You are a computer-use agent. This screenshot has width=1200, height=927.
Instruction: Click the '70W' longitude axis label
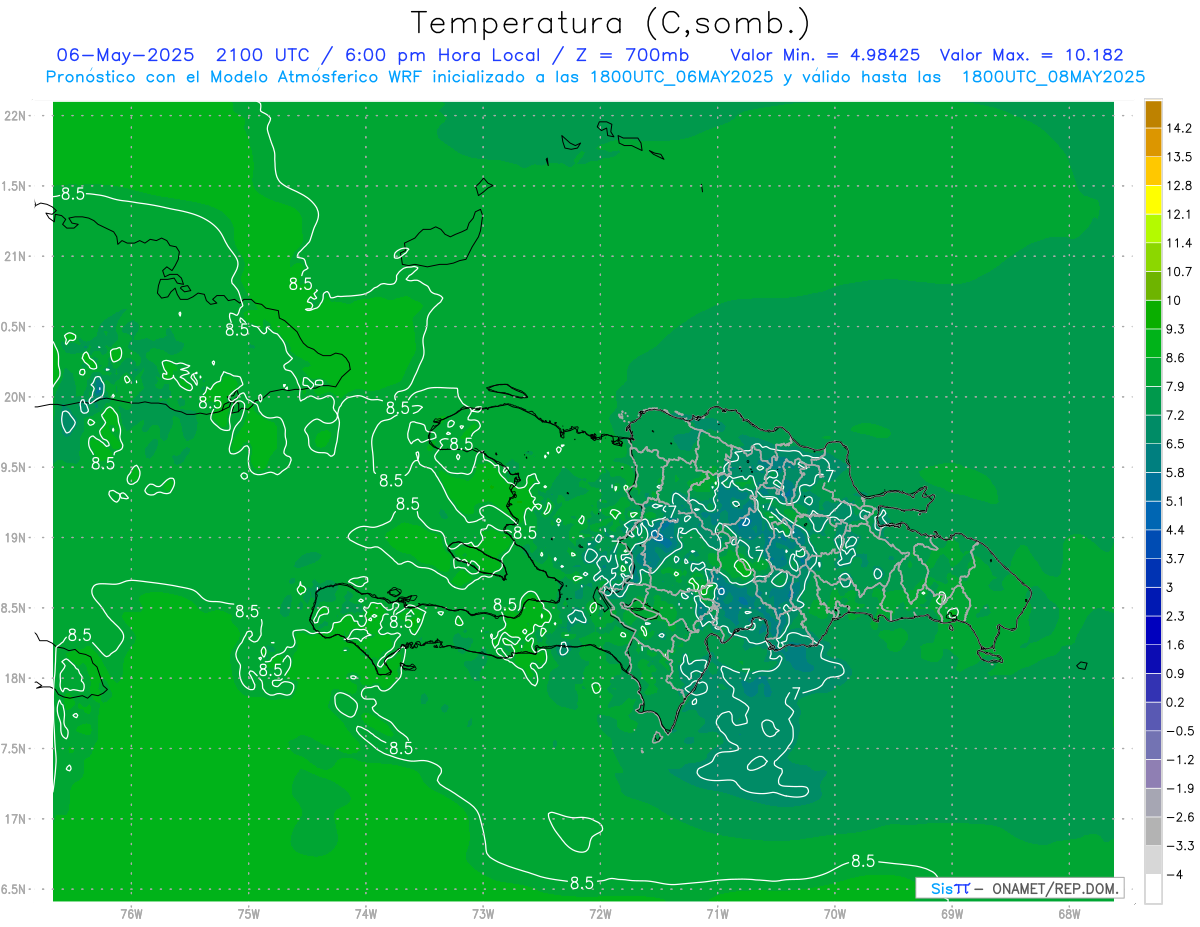(835, 913)
